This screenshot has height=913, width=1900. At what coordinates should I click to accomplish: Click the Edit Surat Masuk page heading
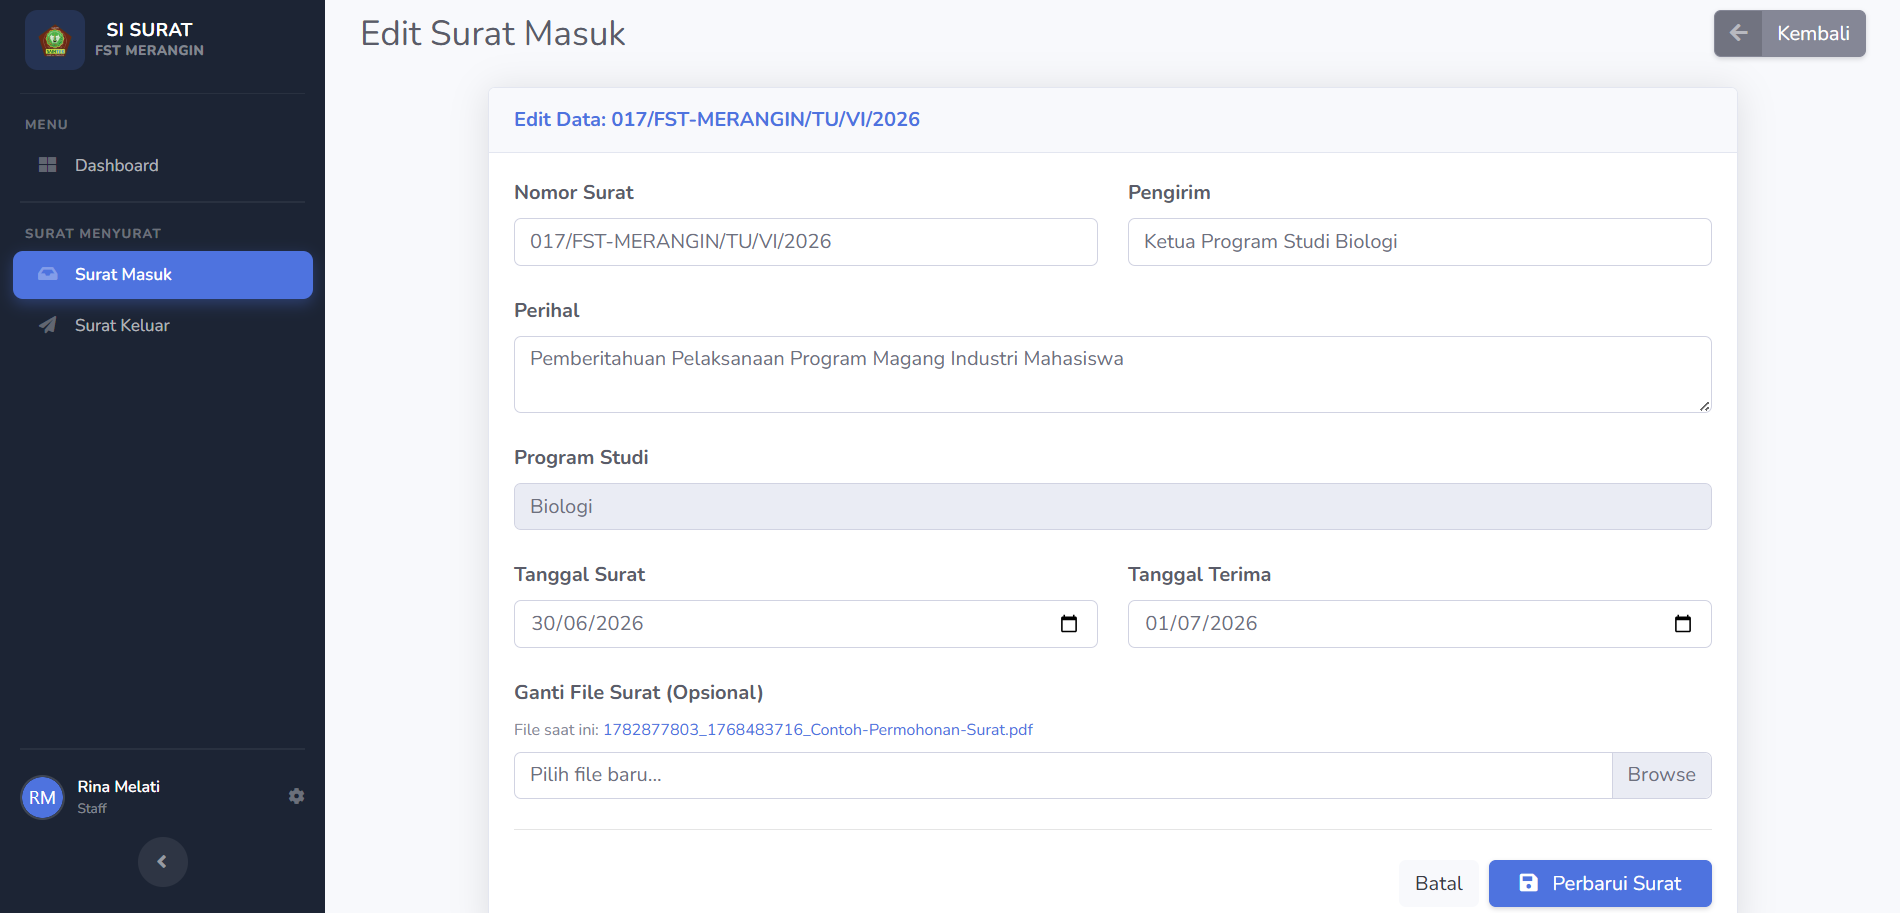[493, 33]
